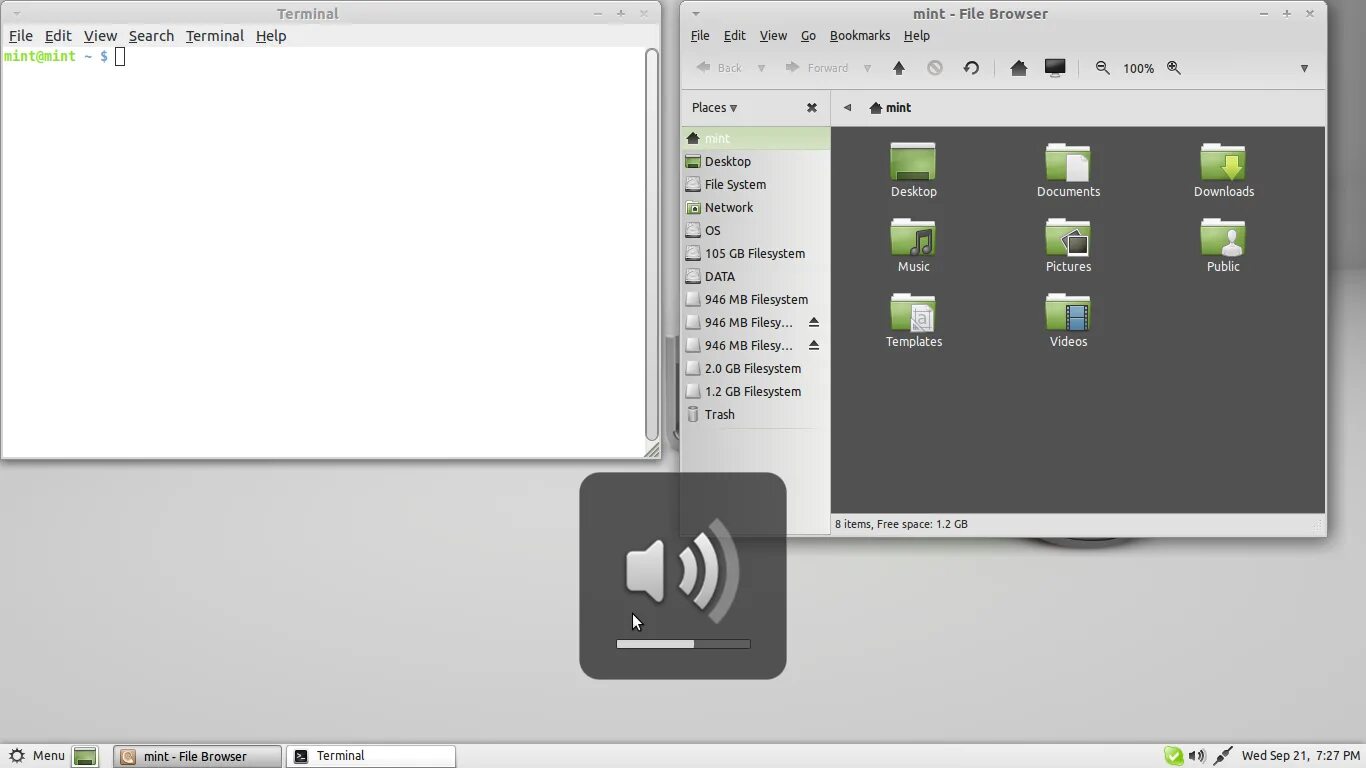
Task: Expand the Back history dropdown arrow
Action: pos(761,68)
